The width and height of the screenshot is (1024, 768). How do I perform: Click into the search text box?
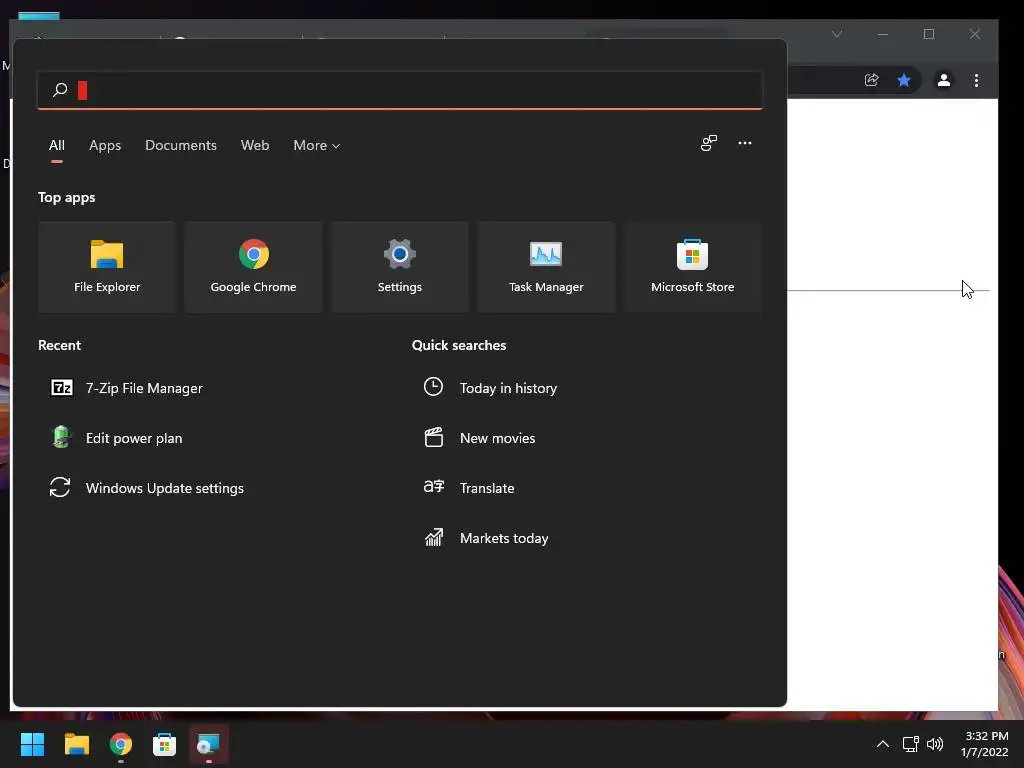(x=400, y=89)
